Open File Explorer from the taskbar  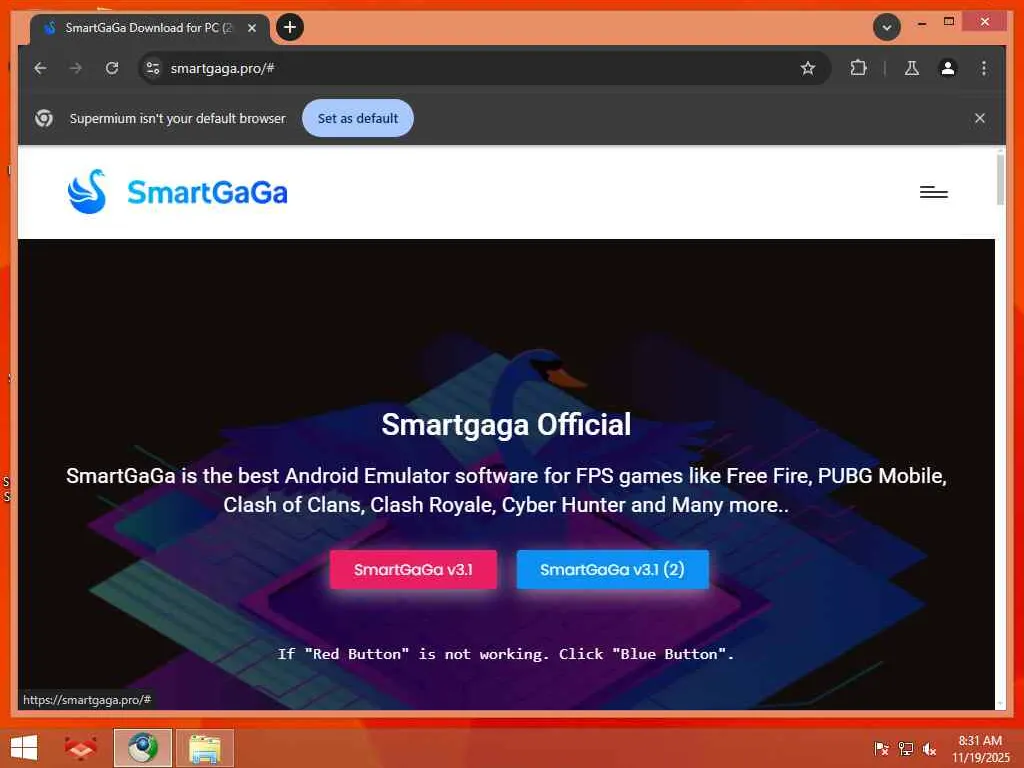pyautogui.click(x=204, y=748)
